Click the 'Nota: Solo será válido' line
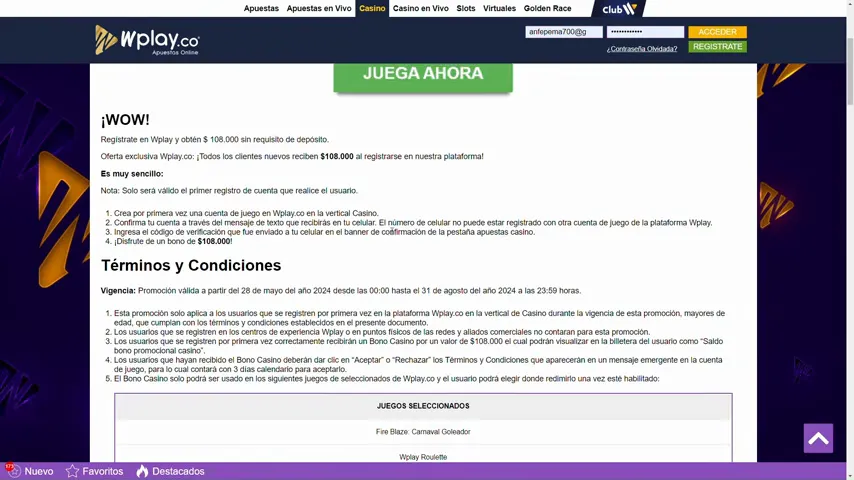The width and height of the screenshot is (854, 480). (229, 190)
